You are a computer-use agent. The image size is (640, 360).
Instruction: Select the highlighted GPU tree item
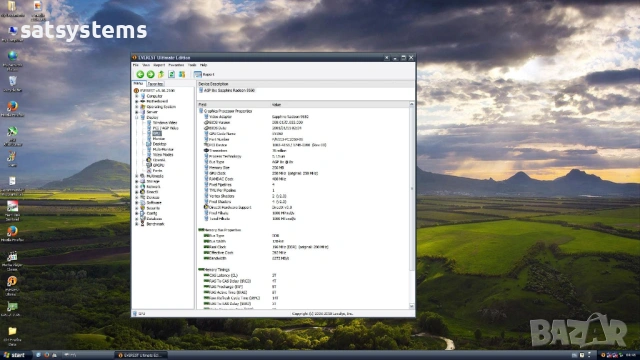(157, 133)
